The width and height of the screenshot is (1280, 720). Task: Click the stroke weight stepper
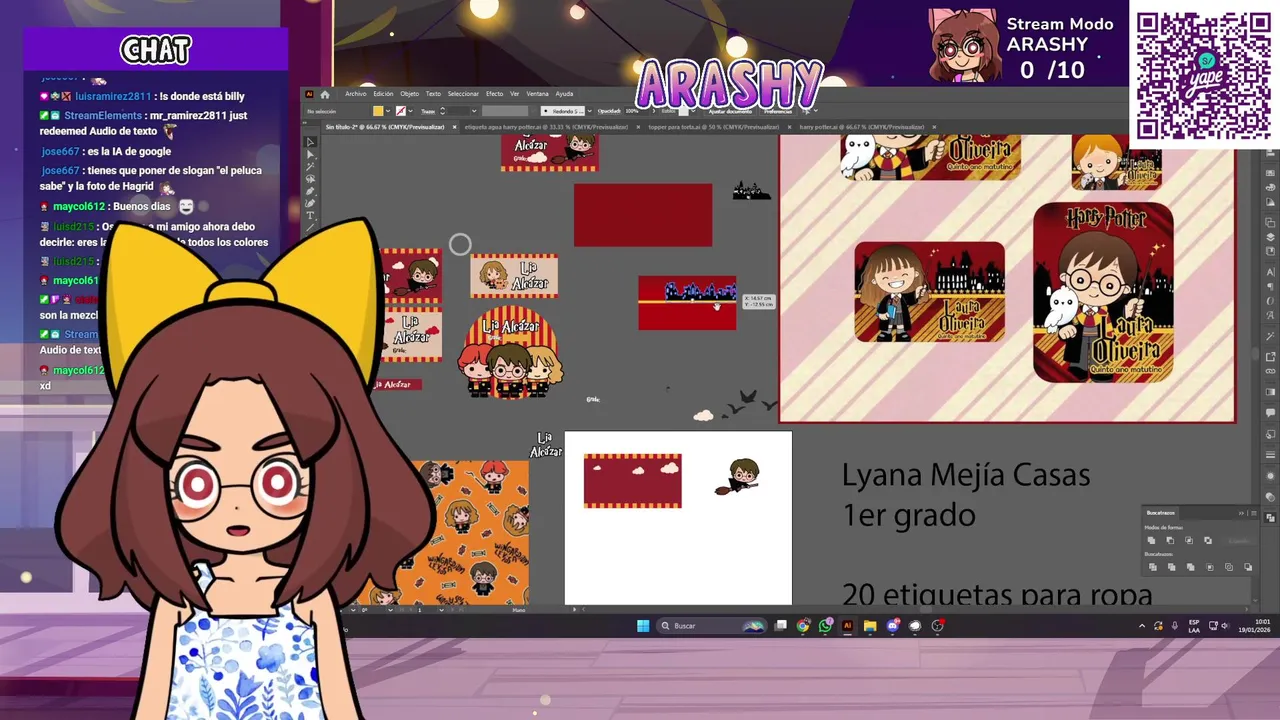coord(442,110)
